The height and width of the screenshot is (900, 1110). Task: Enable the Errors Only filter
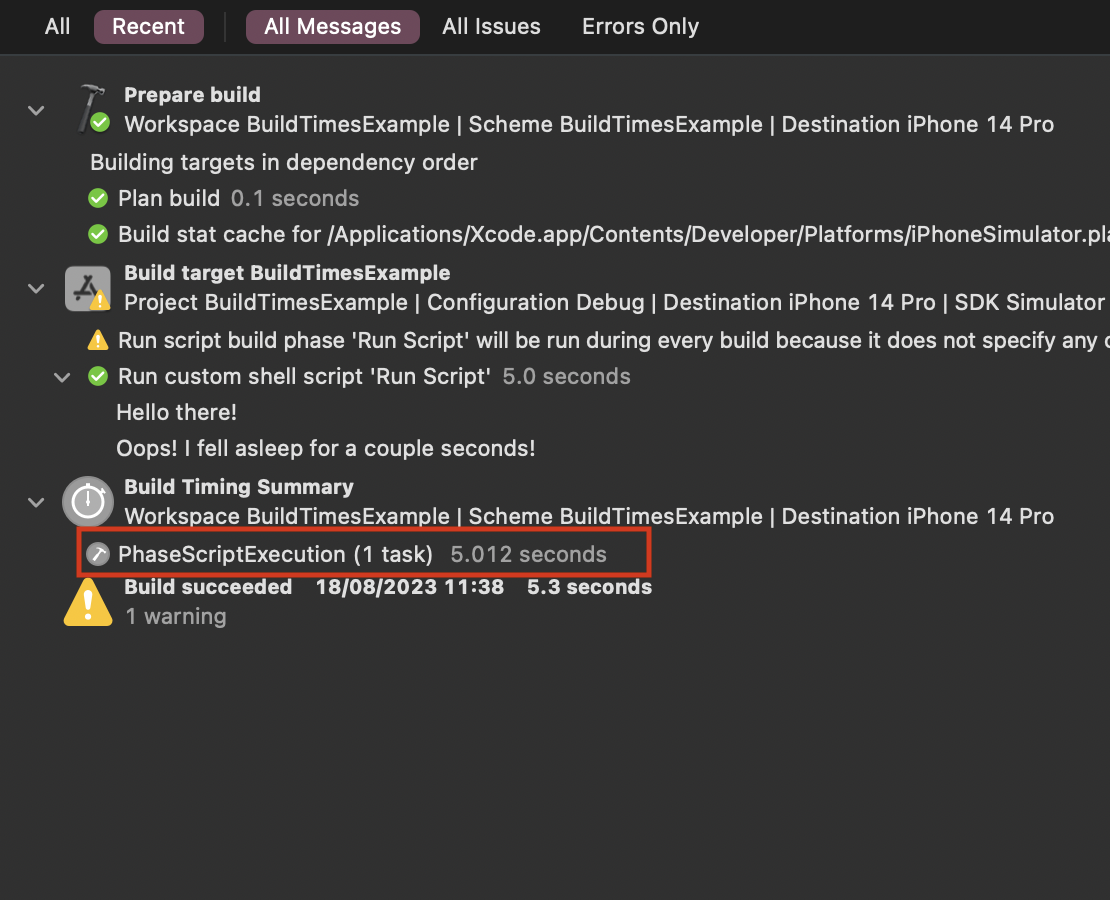point(640,27)
